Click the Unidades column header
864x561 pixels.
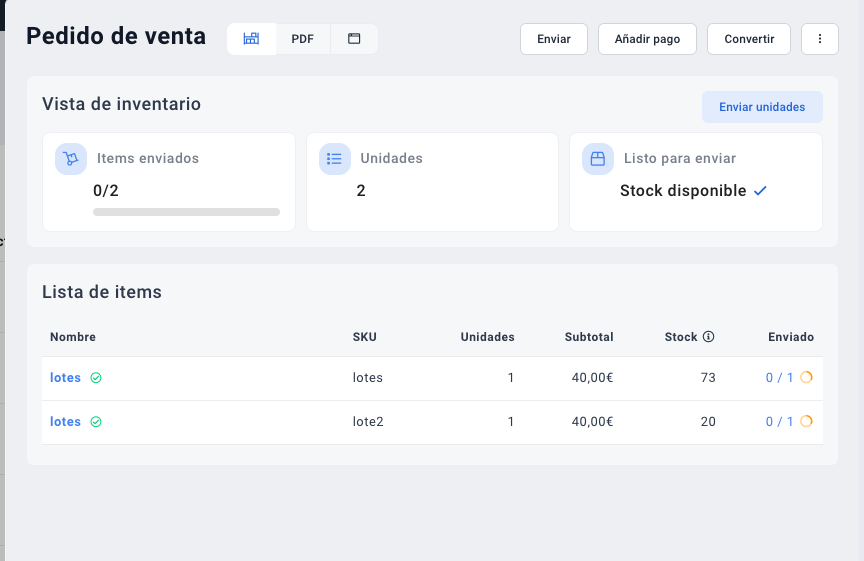[x=488, y=337]
